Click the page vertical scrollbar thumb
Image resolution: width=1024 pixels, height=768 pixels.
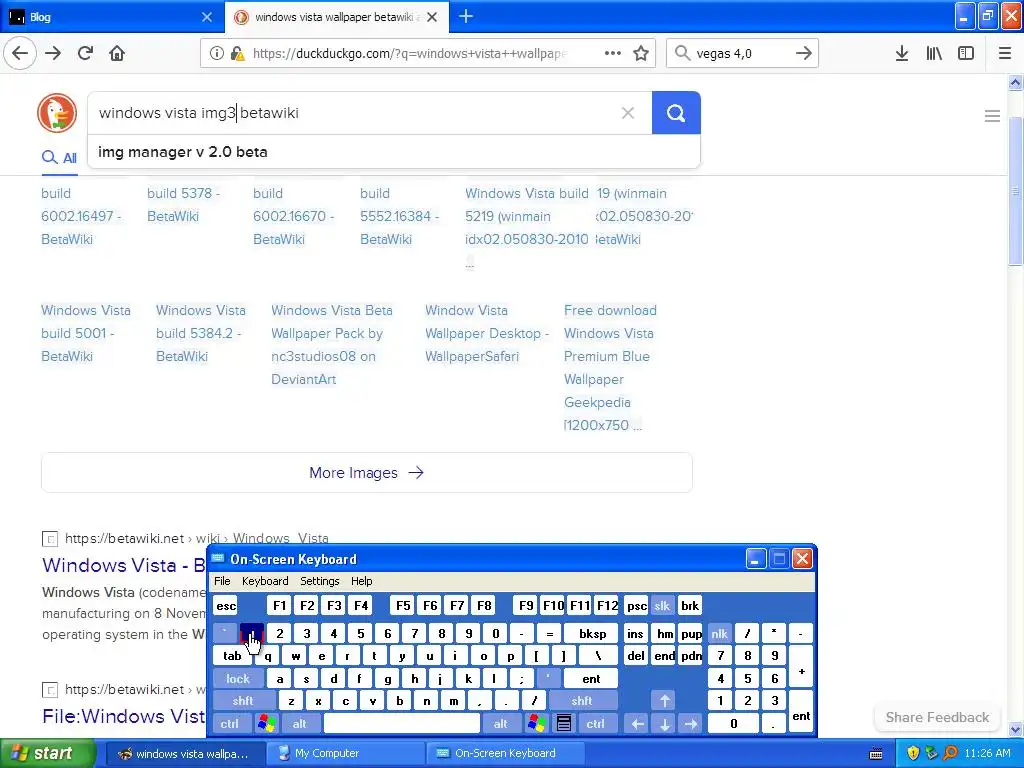1015,191
